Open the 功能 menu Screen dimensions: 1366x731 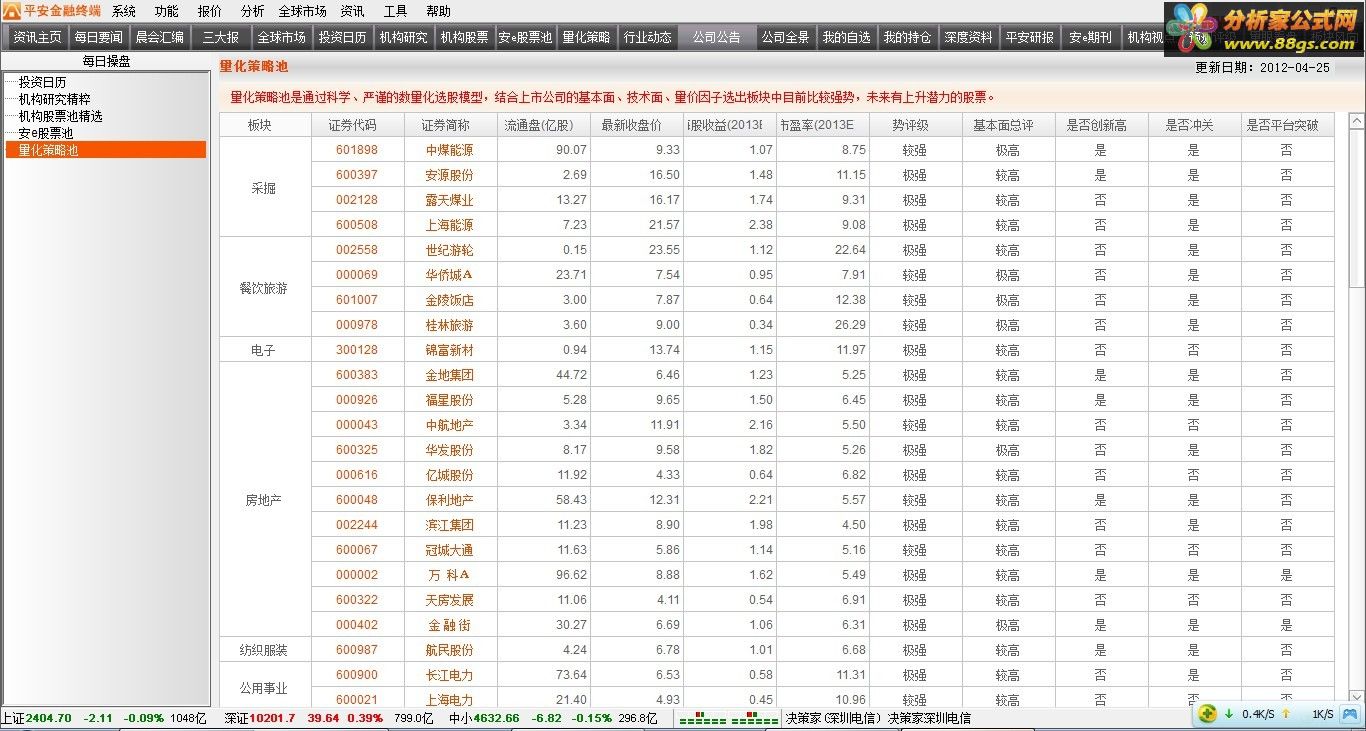point(167,11)
